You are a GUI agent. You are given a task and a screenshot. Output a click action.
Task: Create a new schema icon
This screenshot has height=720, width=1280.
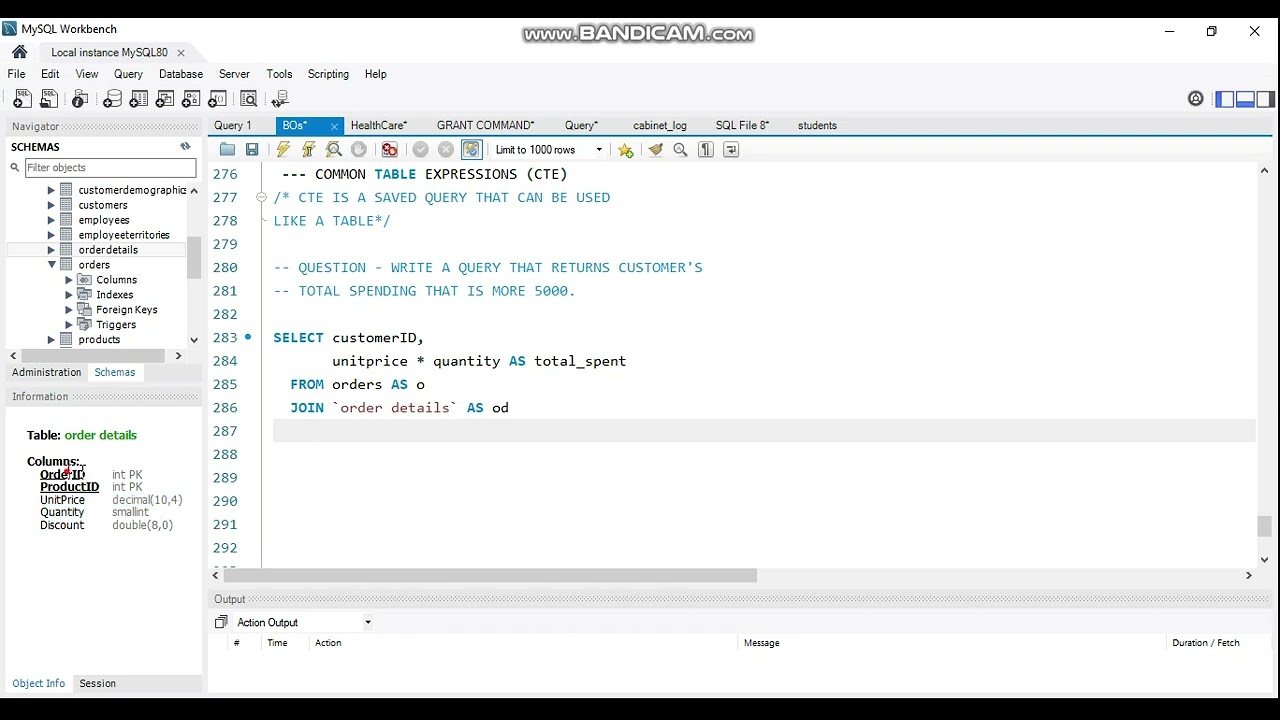[x=113, y=99]
